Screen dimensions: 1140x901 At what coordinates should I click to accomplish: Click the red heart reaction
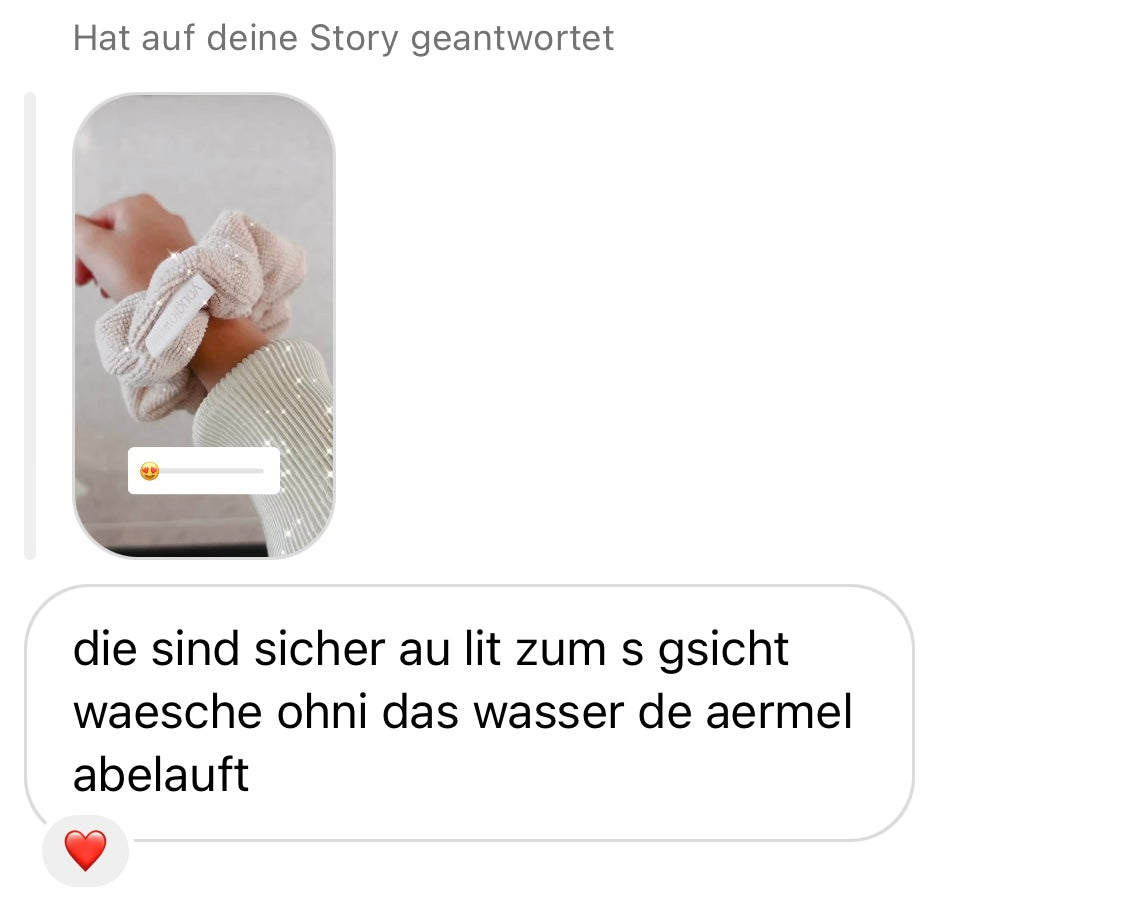coord(86,851)
